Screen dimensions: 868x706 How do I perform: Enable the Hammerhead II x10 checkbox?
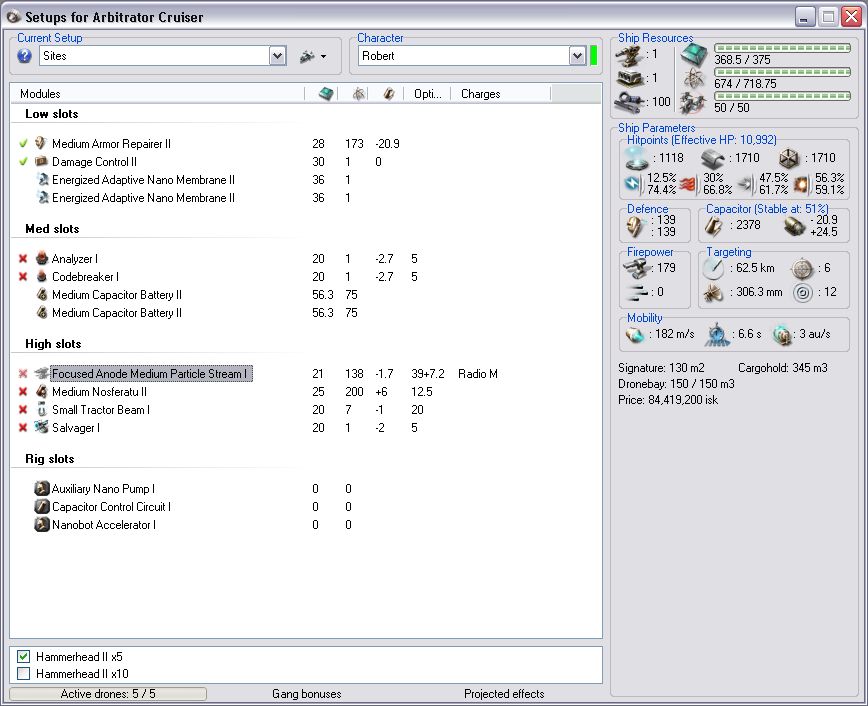coord(23,674)
